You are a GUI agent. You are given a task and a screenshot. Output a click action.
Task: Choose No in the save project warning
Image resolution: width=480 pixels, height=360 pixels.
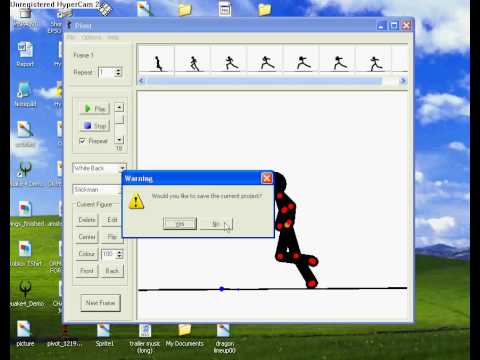(216, 224)
